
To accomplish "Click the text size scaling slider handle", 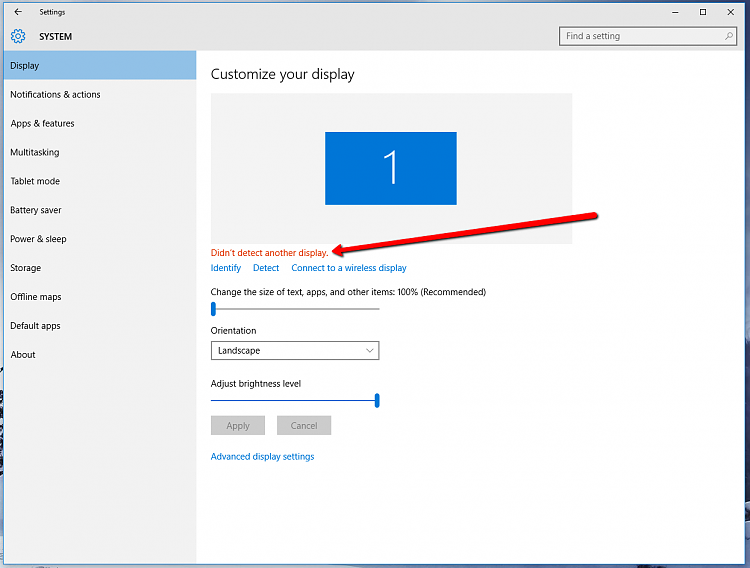I will 213,309.
